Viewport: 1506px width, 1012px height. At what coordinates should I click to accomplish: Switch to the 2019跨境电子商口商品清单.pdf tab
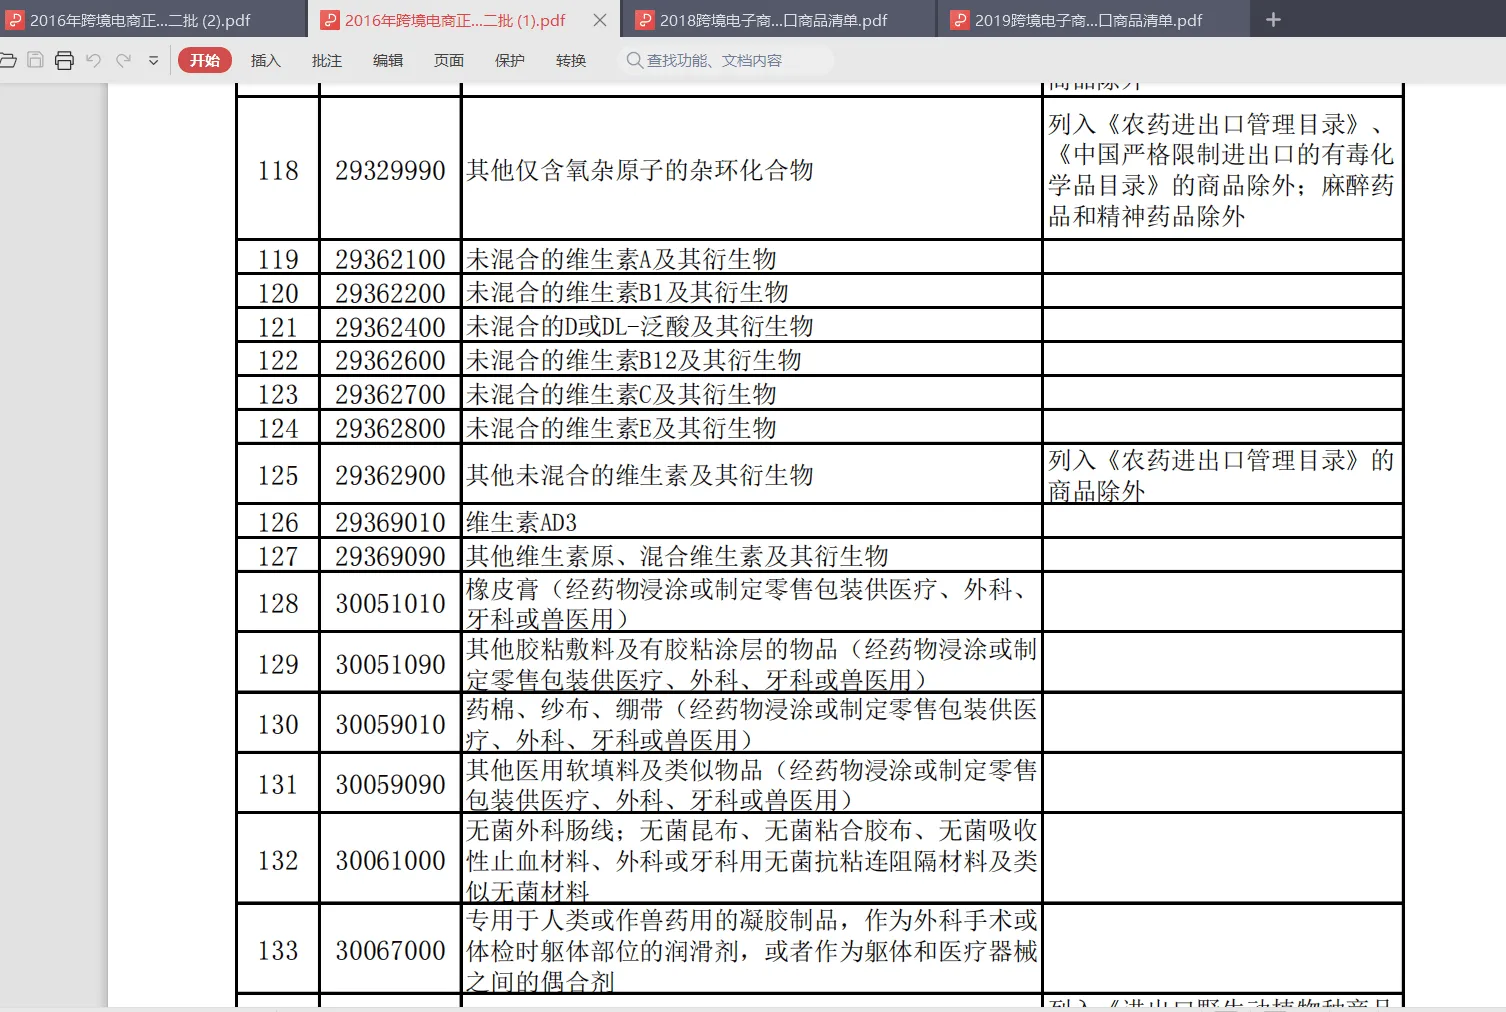(x=1085, y=19)
